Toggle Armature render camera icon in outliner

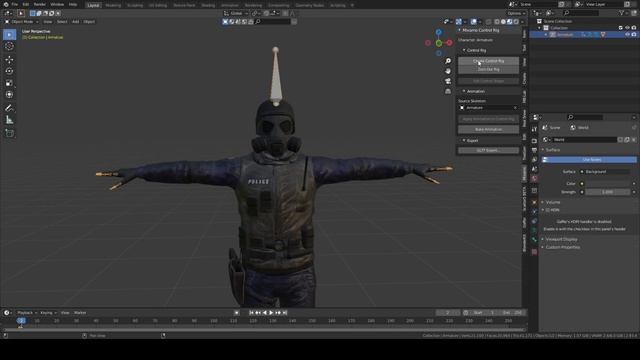coord(634,35)
